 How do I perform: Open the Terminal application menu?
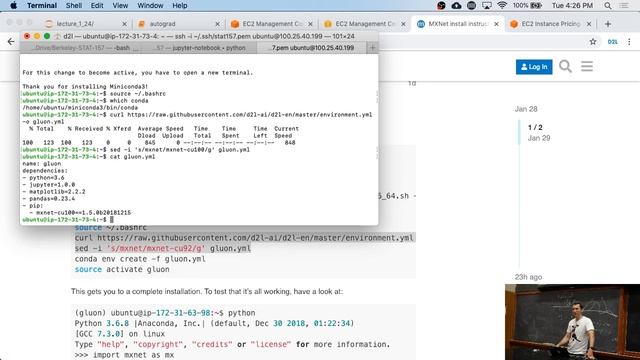(42, 6)
